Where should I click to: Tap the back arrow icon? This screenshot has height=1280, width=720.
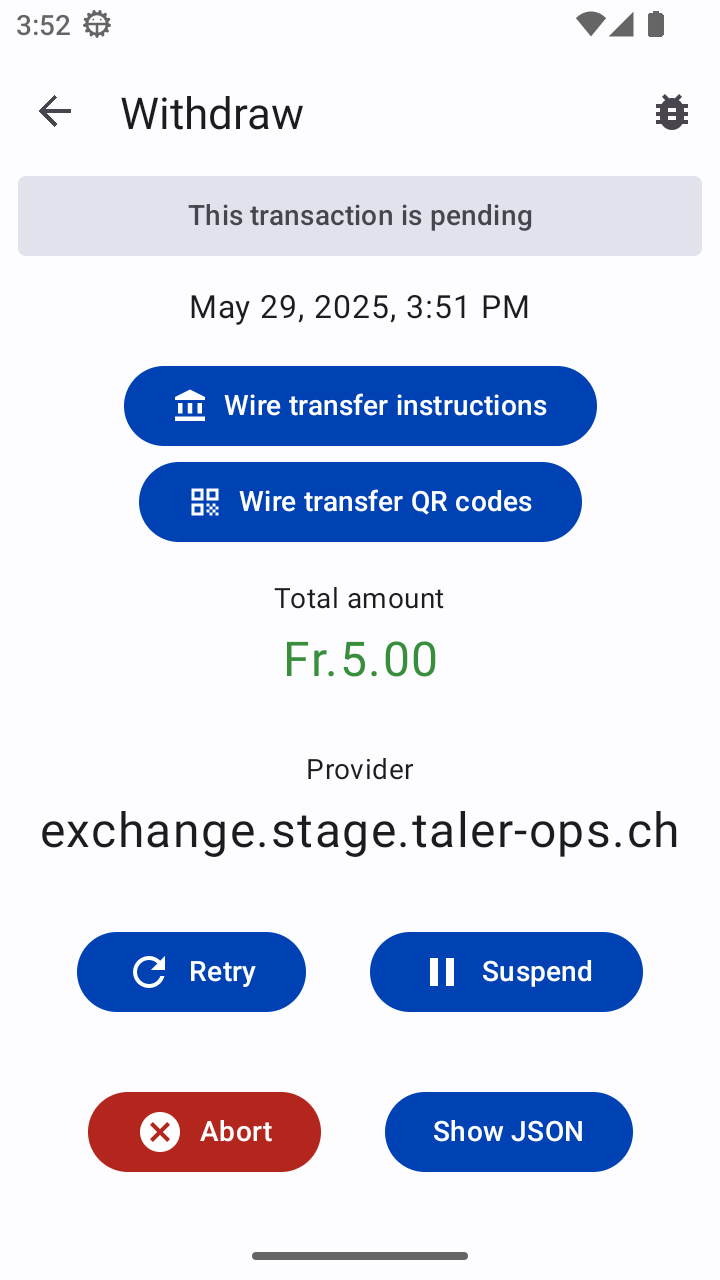pyautogui.click(x=55, y=112)
